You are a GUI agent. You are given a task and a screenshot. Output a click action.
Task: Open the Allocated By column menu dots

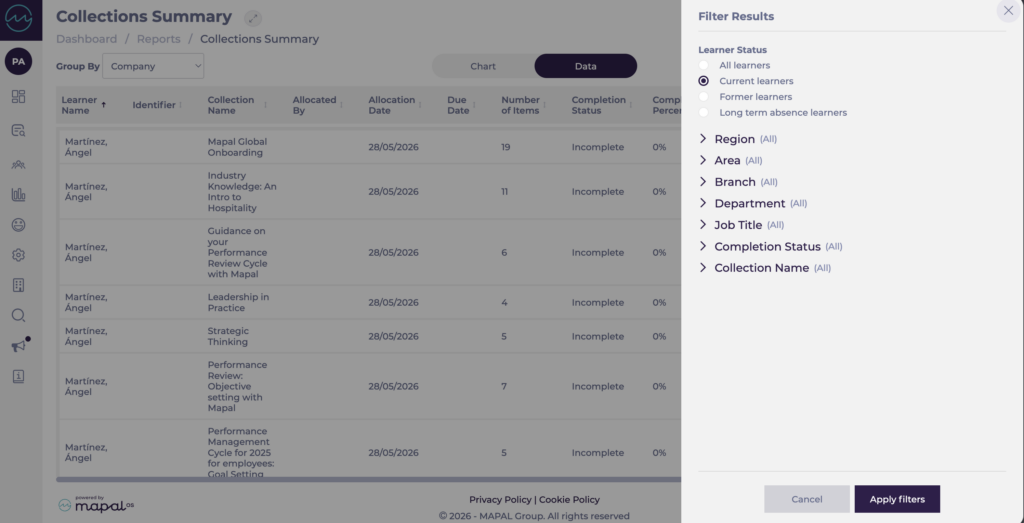(x=342, y=105)
